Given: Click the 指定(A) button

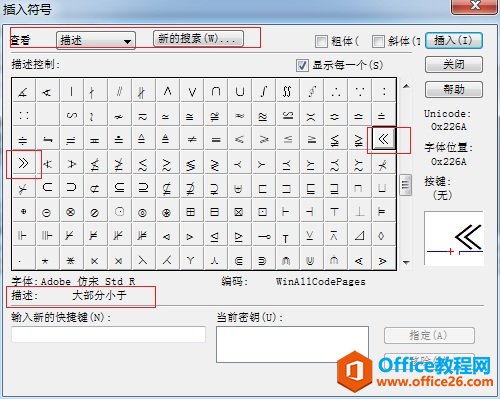Looking at the screenshot, I should coord(429,335).
